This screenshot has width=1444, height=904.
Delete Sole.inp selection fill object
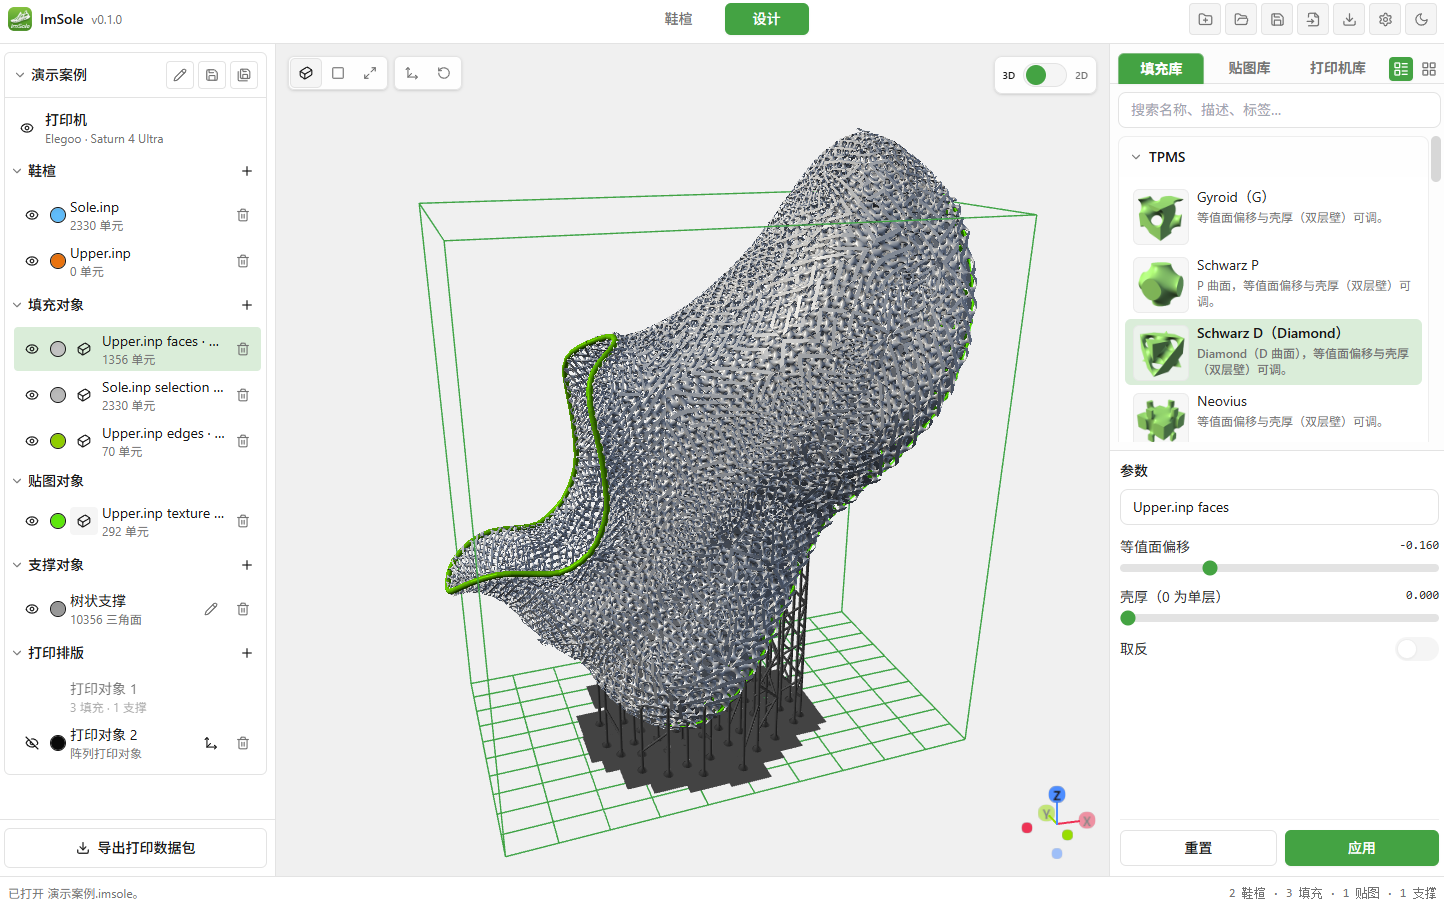point(243,395)
